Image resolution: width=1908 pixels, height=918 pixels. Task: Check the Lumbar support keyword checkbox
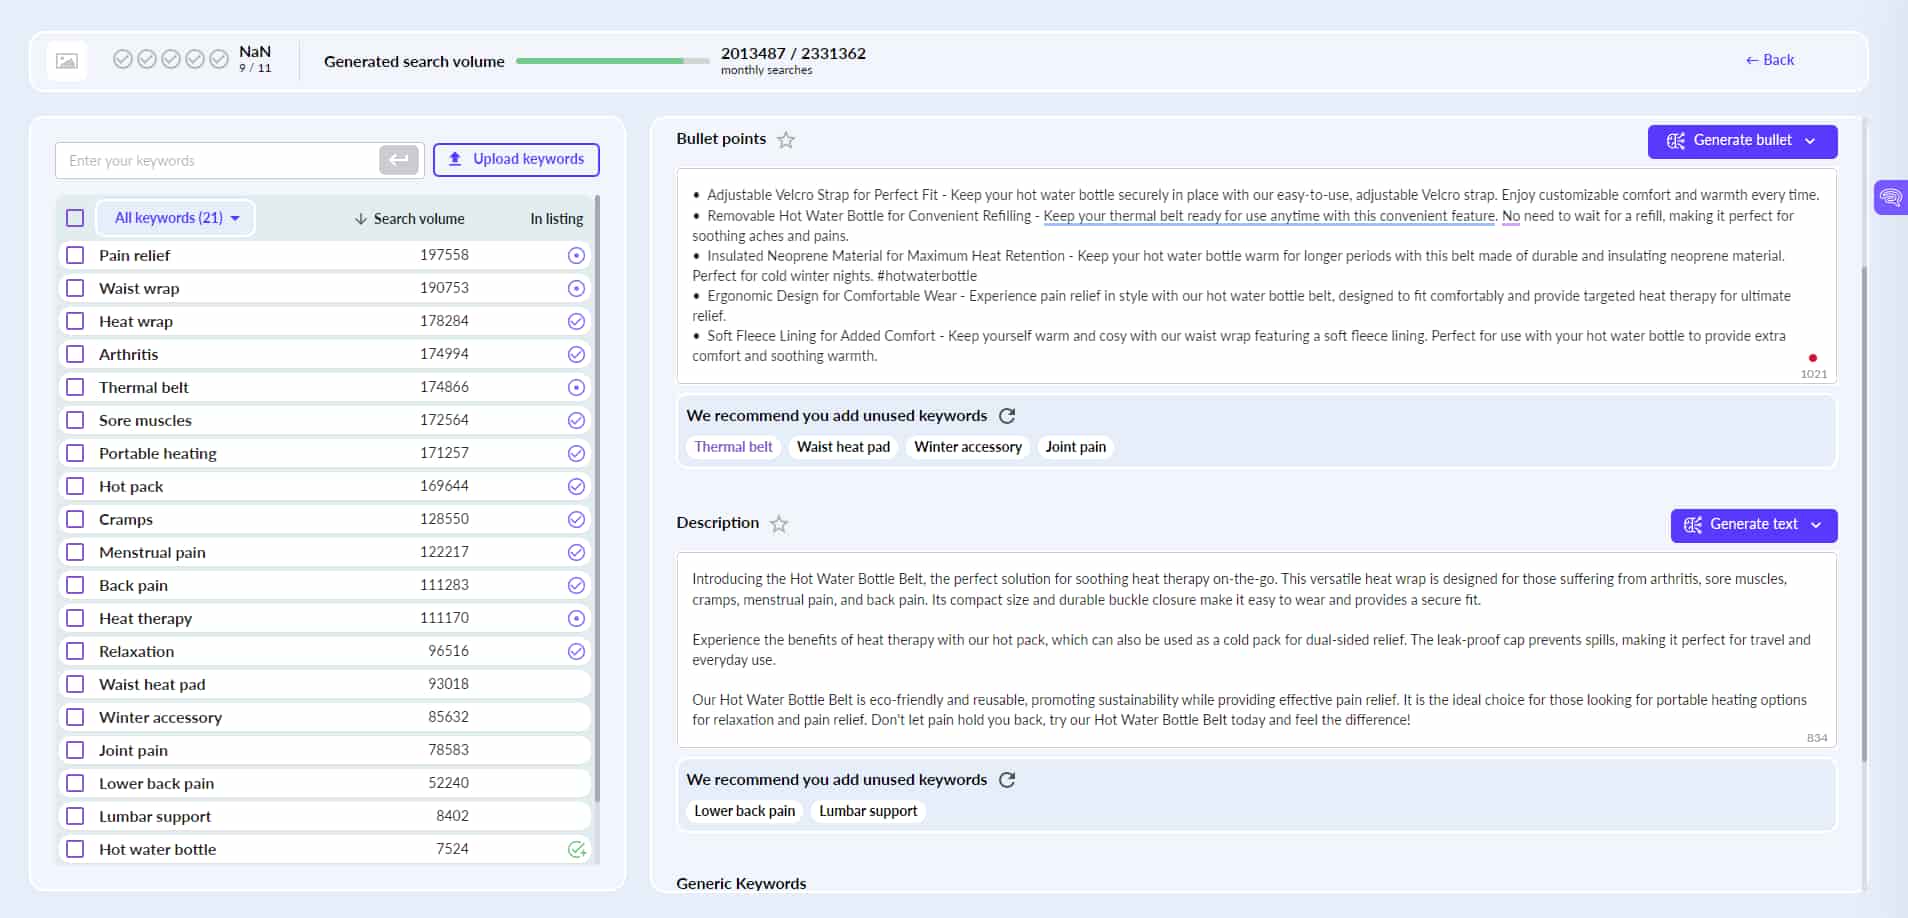(x=75, y=816)
